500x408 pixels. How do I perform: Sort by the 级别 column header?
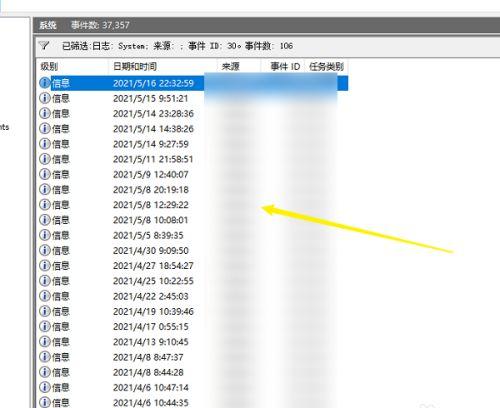click(73, 66)
